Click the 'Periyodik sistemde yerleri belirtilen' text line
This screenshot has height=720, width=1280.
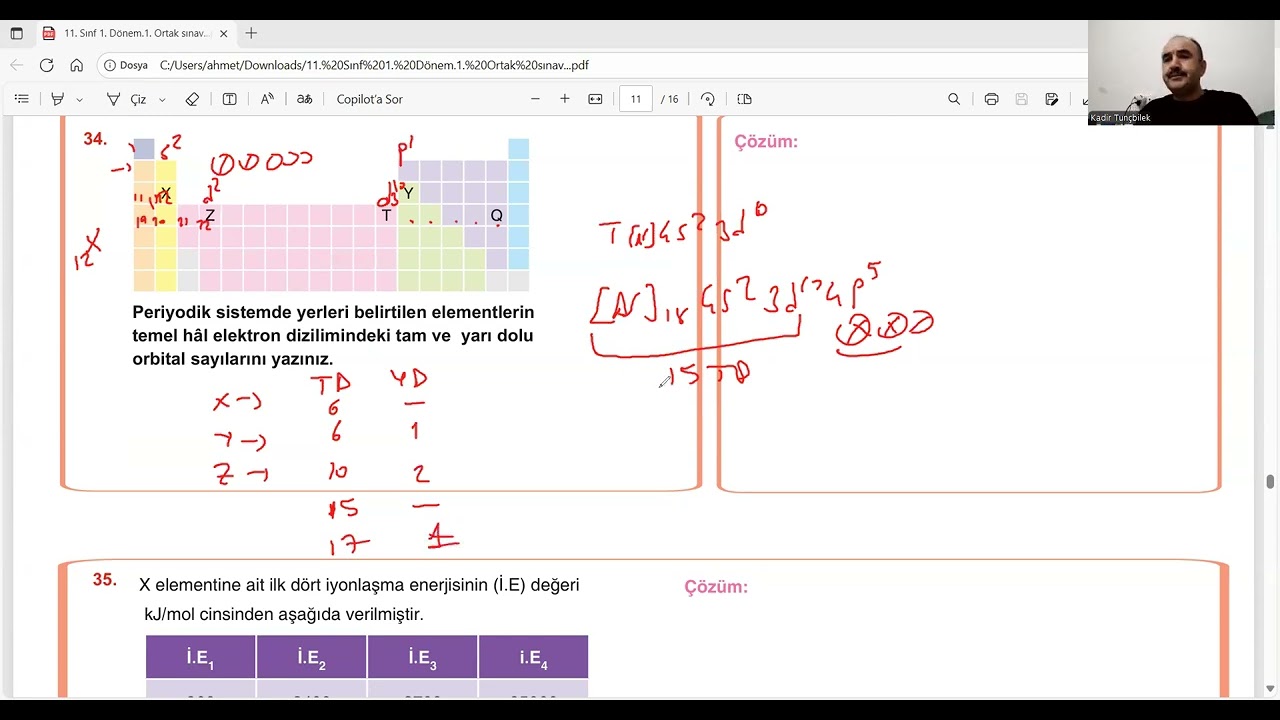click(333, 312)
